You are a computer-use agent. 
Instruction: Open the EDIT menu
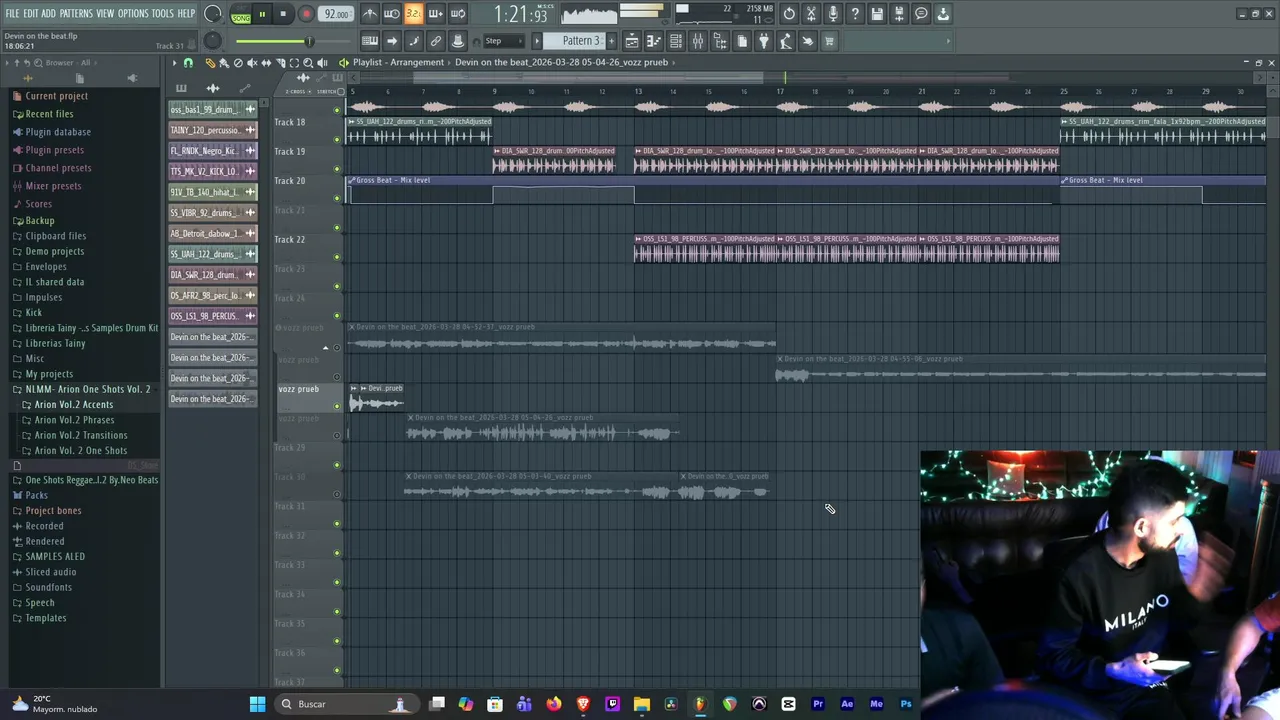(x=30, y=14)
